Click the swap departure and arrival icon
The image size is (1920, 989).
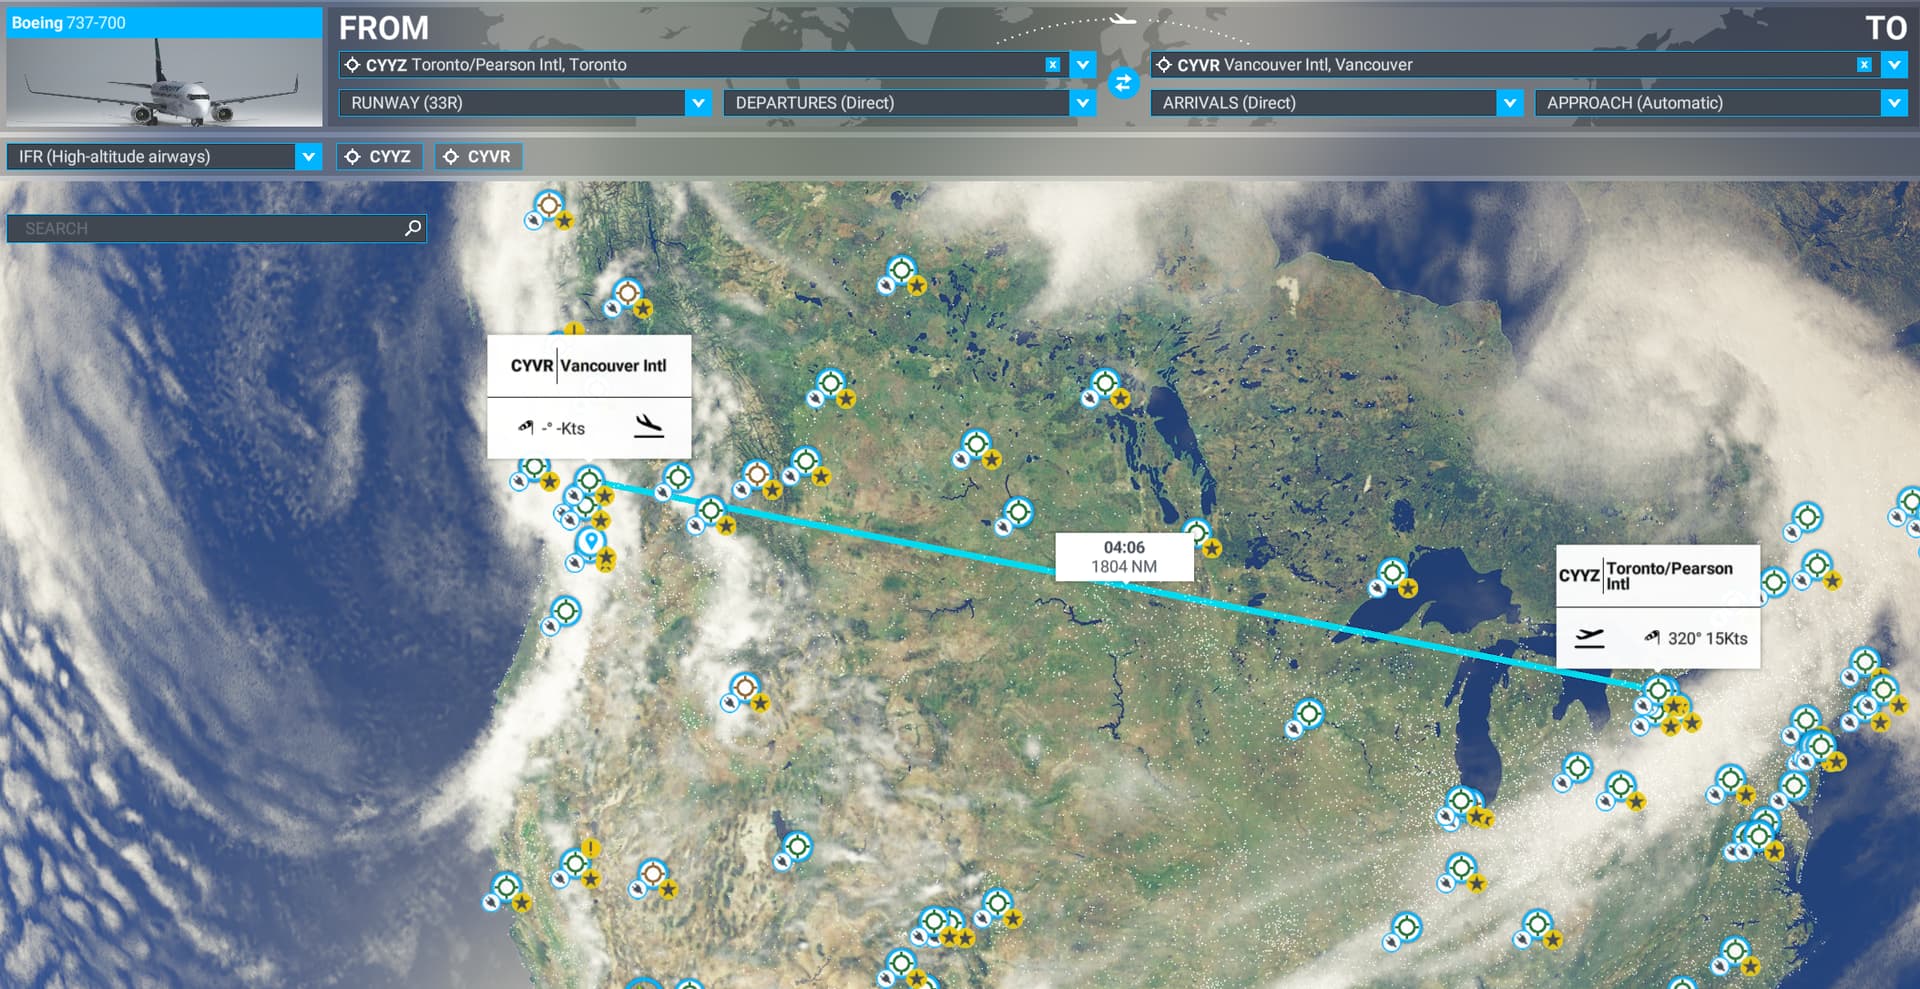coord(1123,83)
